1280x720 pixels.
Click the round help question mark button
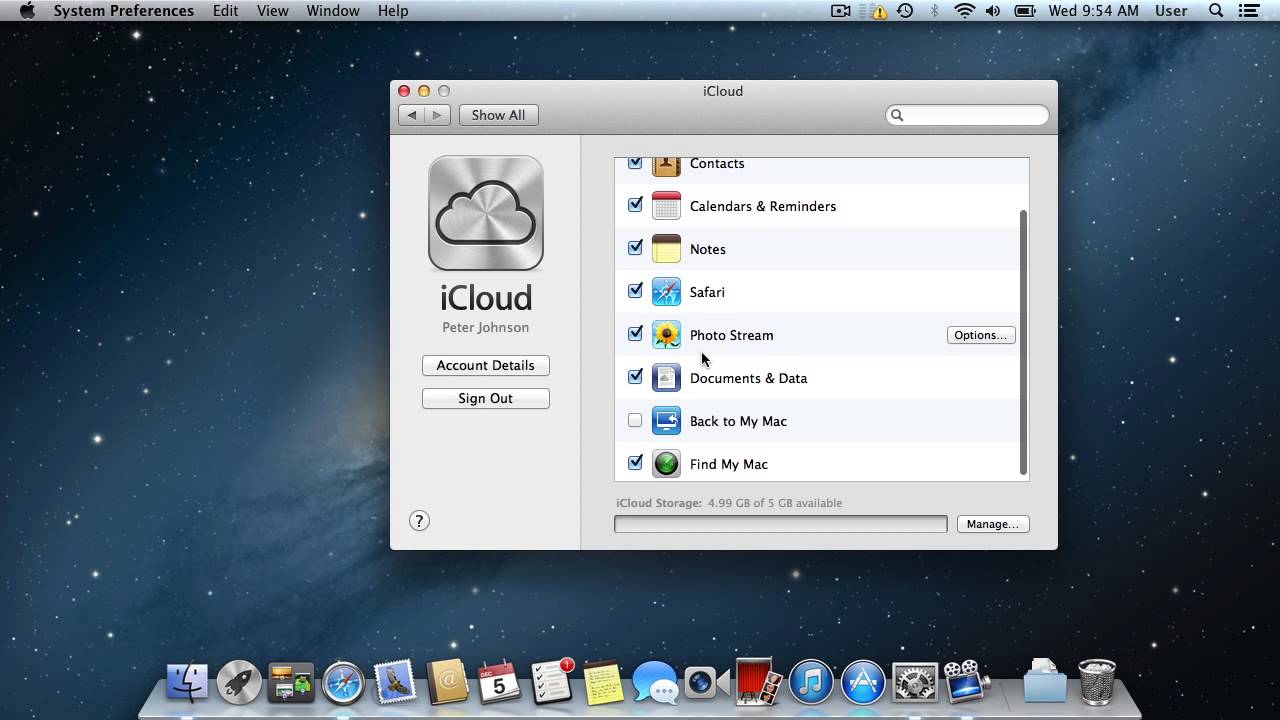[x=419, y=521]
